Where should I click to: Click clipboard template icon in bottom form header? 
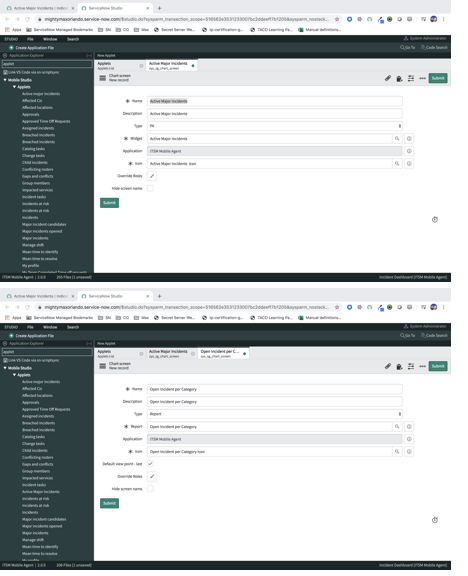[399, 367]
